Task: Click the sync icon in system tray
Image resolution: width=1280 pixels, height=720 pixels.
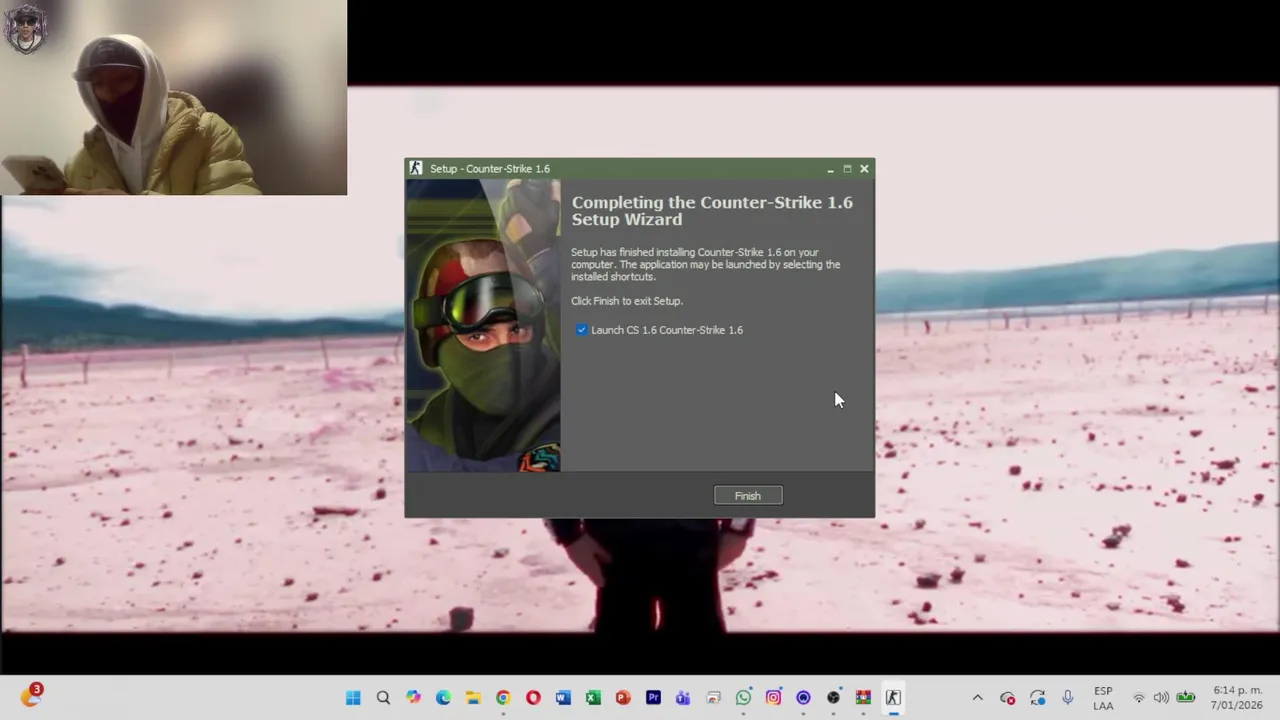Action: [x=1038, y=698]
